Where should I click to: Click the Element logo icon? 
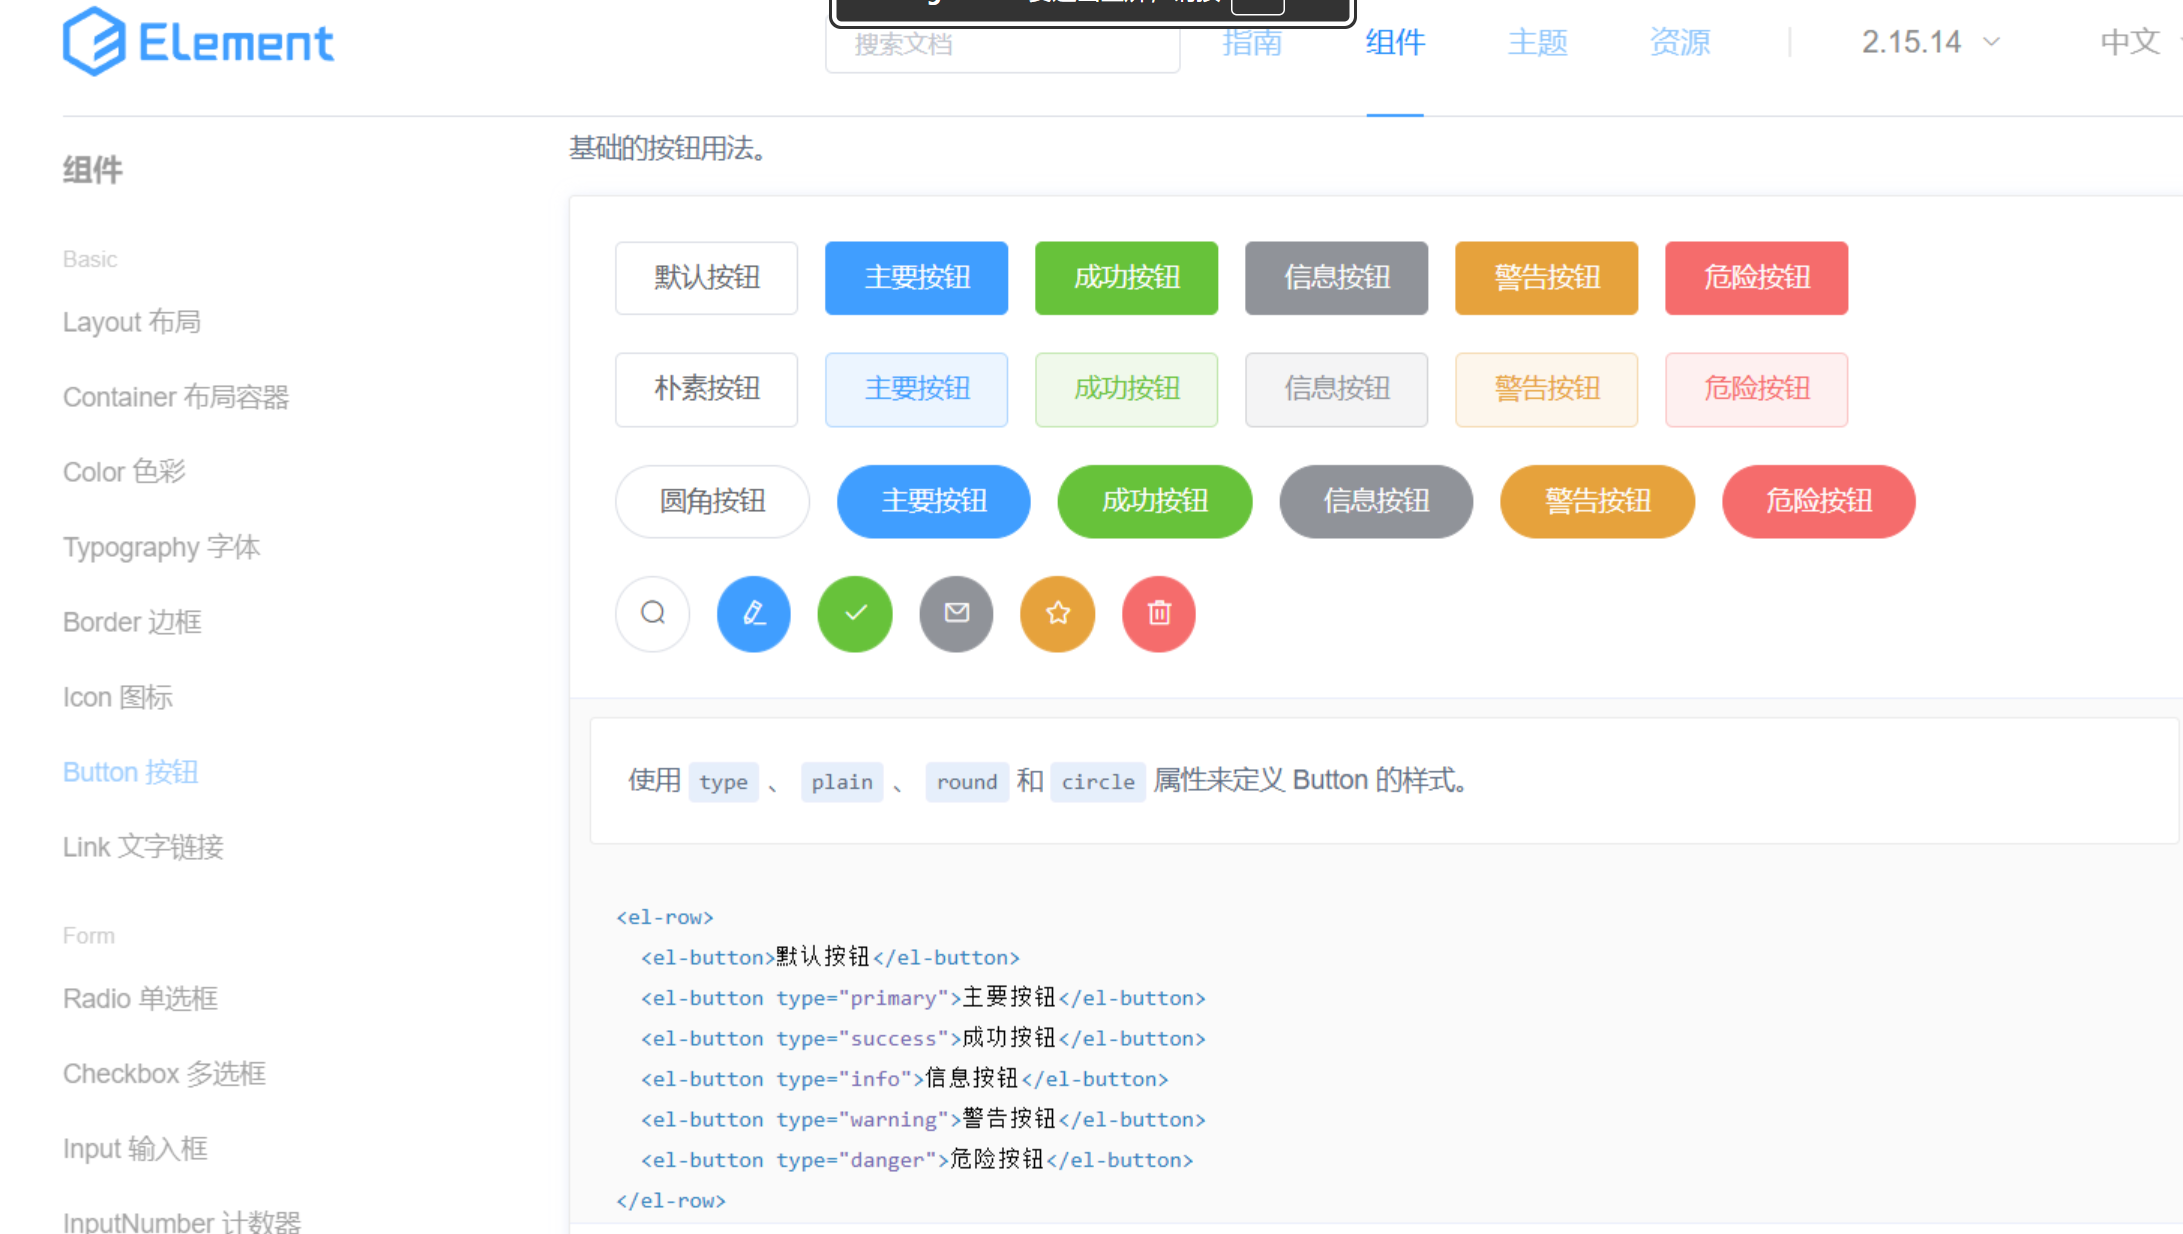[x=94, y=42]
